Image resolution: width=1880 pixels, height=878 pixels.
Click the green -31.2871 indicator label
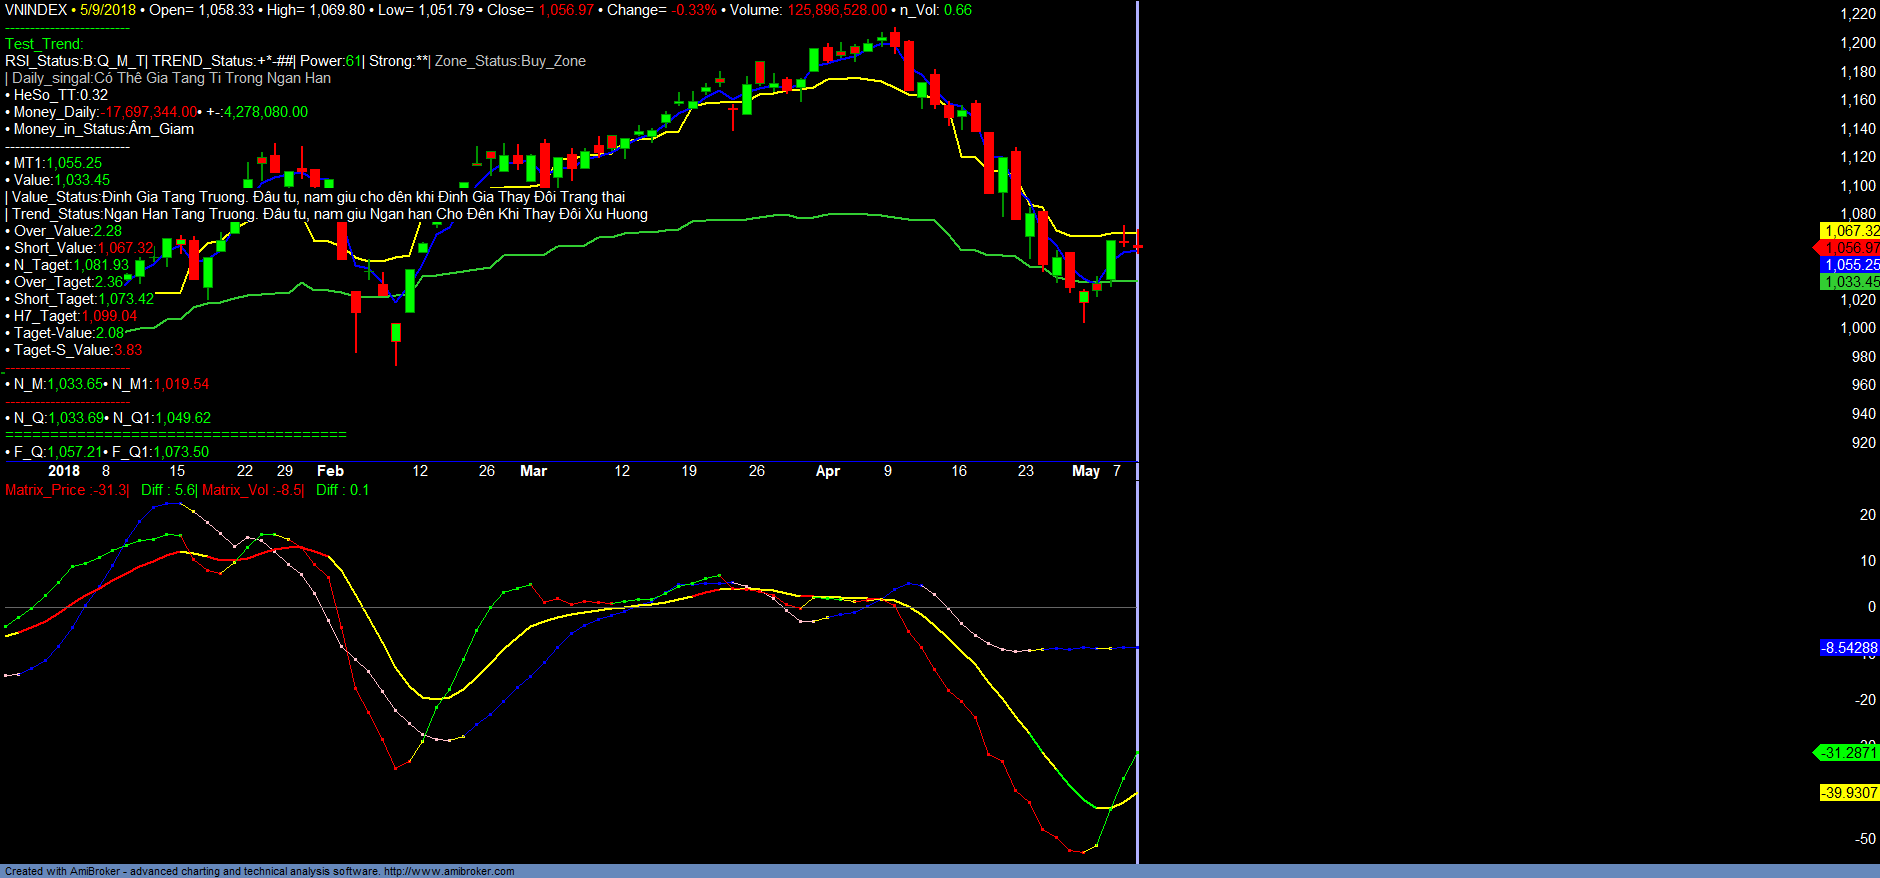(x=1849, y=753)
